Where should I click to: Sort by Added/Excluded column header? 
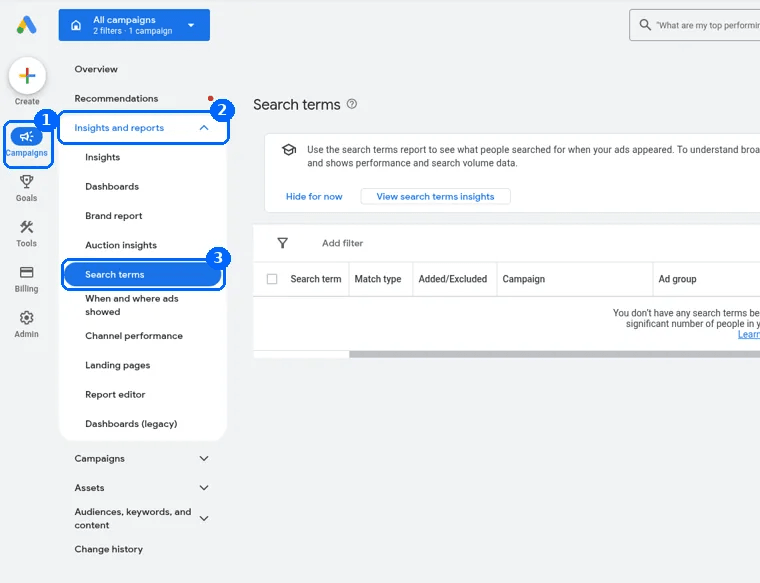point(453,279)
